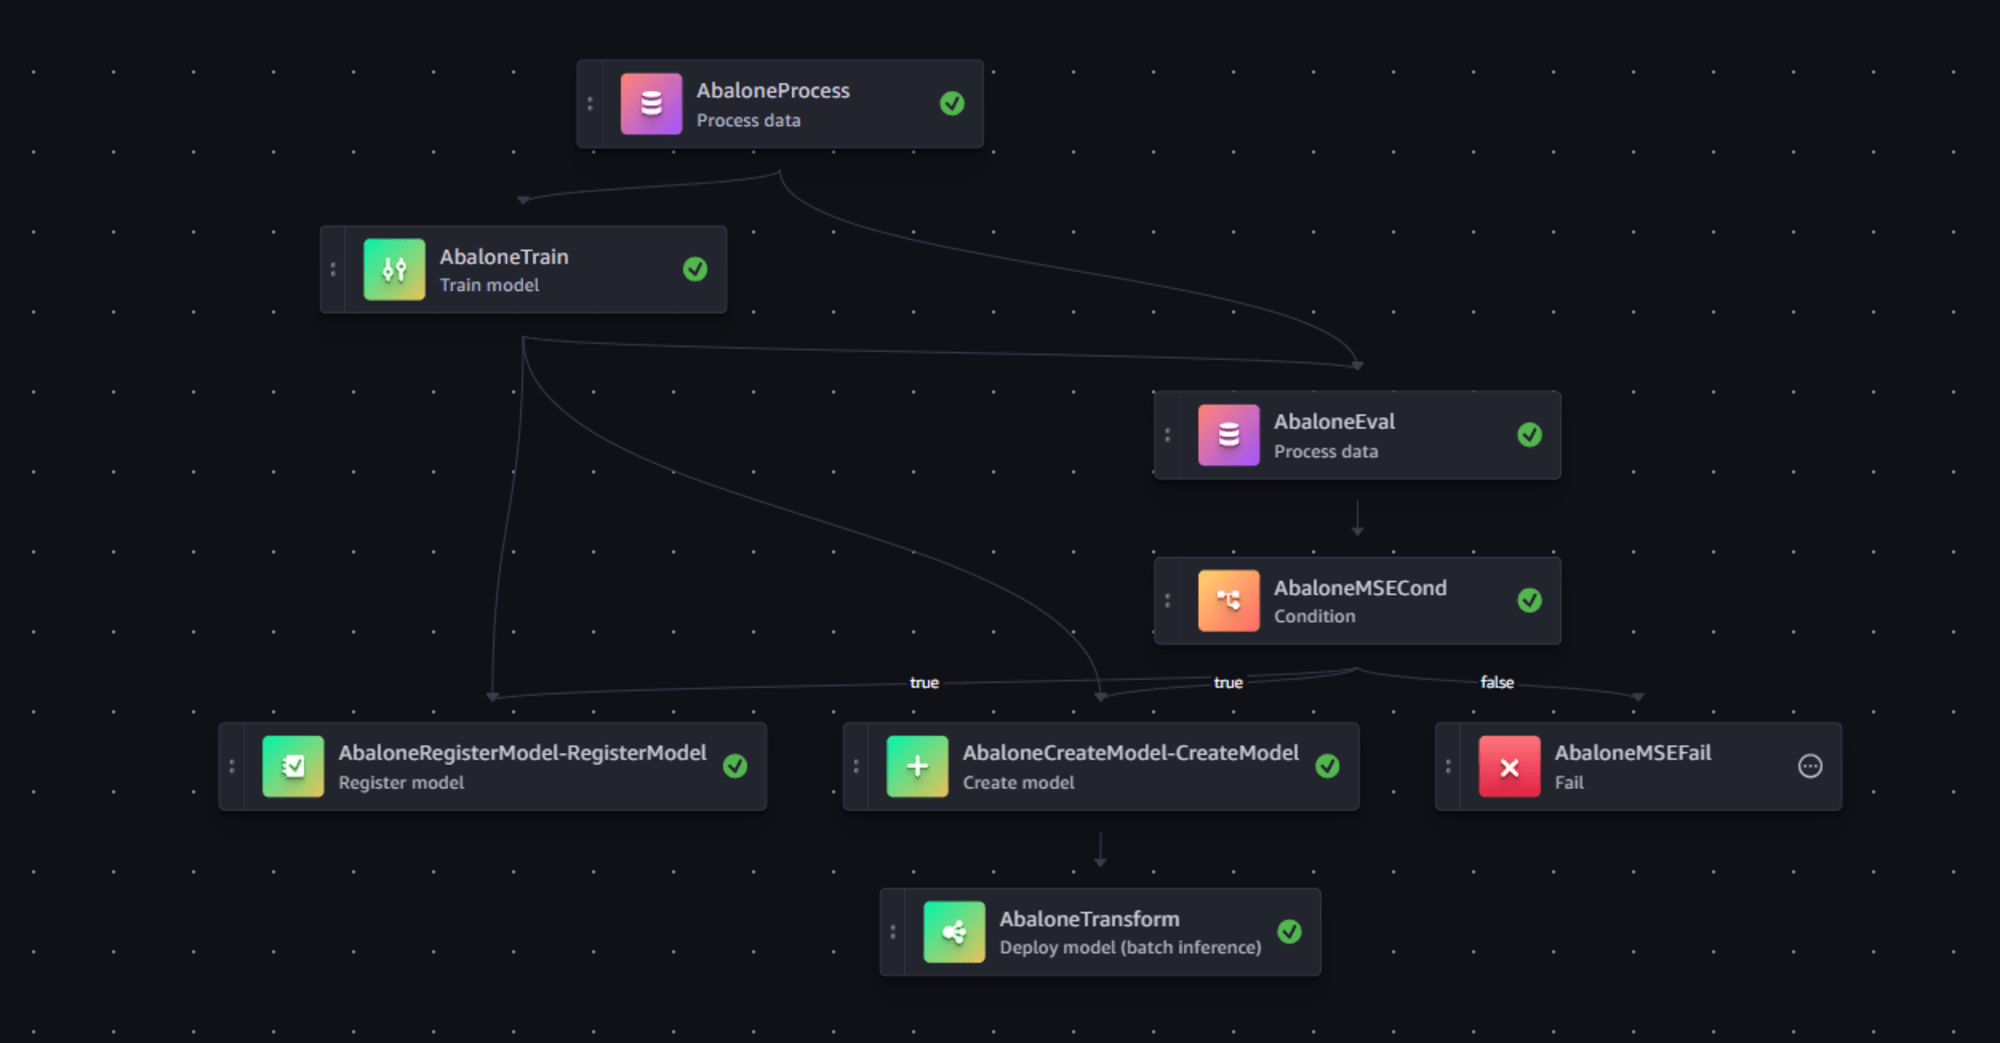Click the 'Condition' subtitle
Viewport: 2000px width, 1043px height.
tap(1314, 617)
